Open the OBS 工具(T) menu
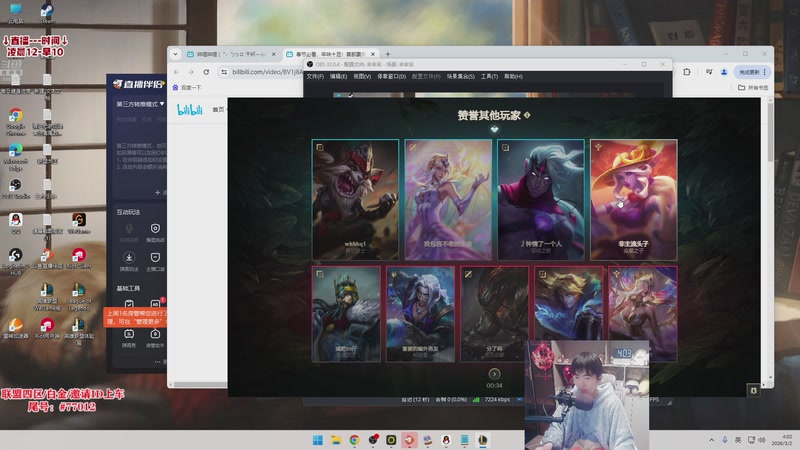The height and width of the screenshot is (450, 800). pos(489,77)
